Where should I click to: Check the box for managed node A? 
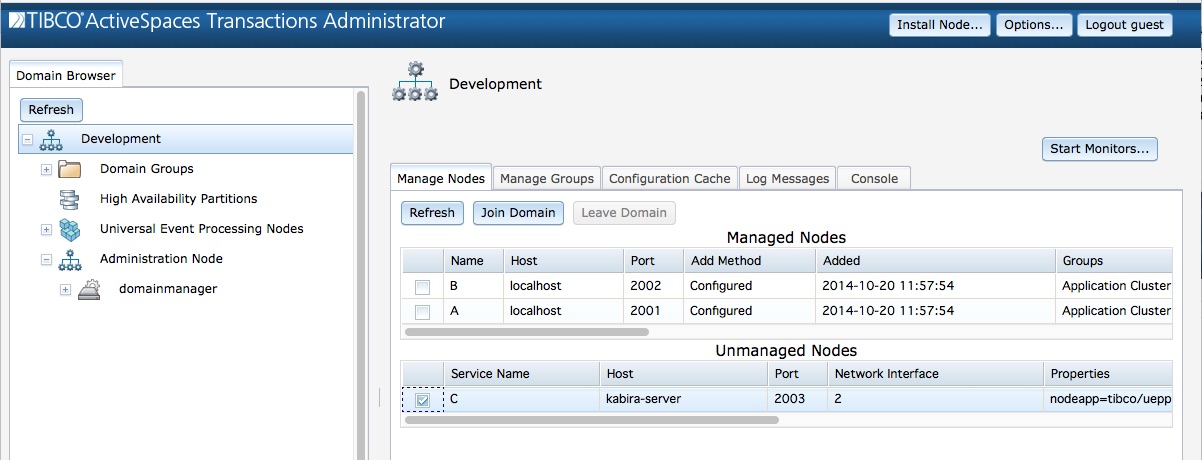coord(423,312)
